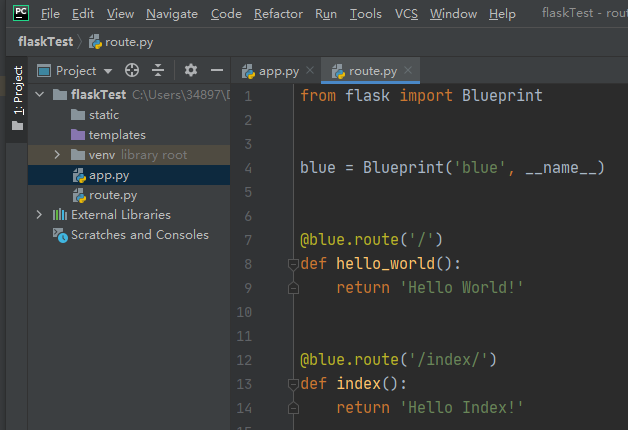Click route.py breadcrumb in navigation bar
This screenshot has height=430, width=628.
121,42
